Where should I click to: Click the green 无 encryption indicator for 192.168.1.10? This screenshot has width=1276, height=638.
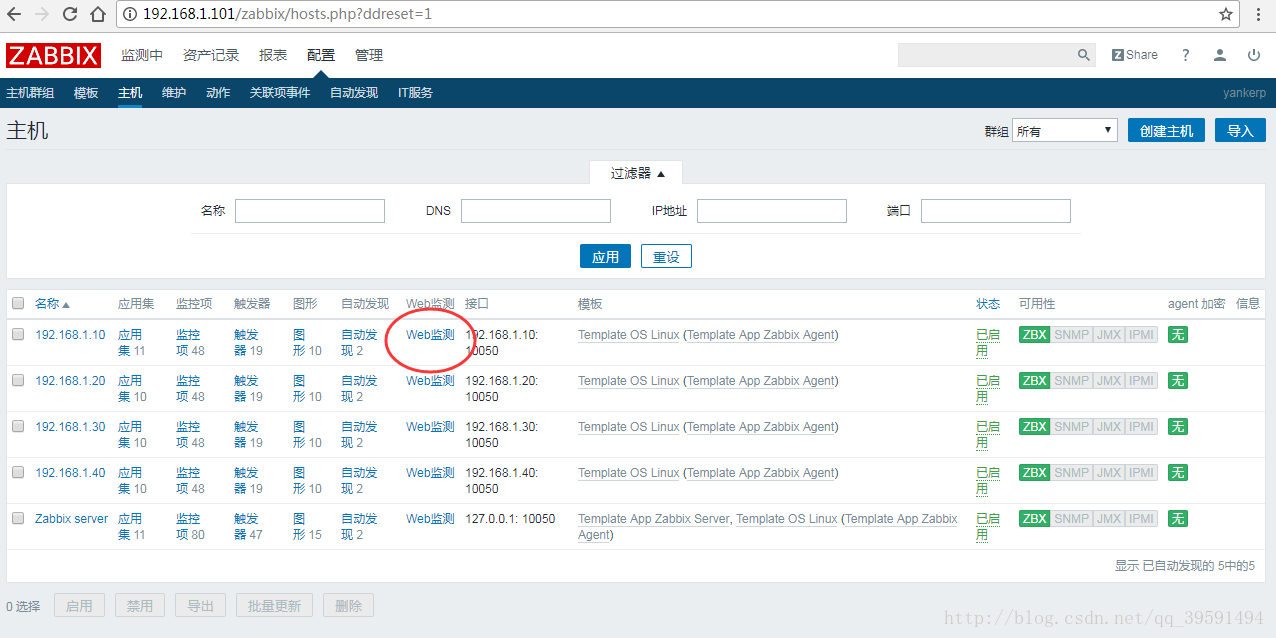pos(1177,334)
